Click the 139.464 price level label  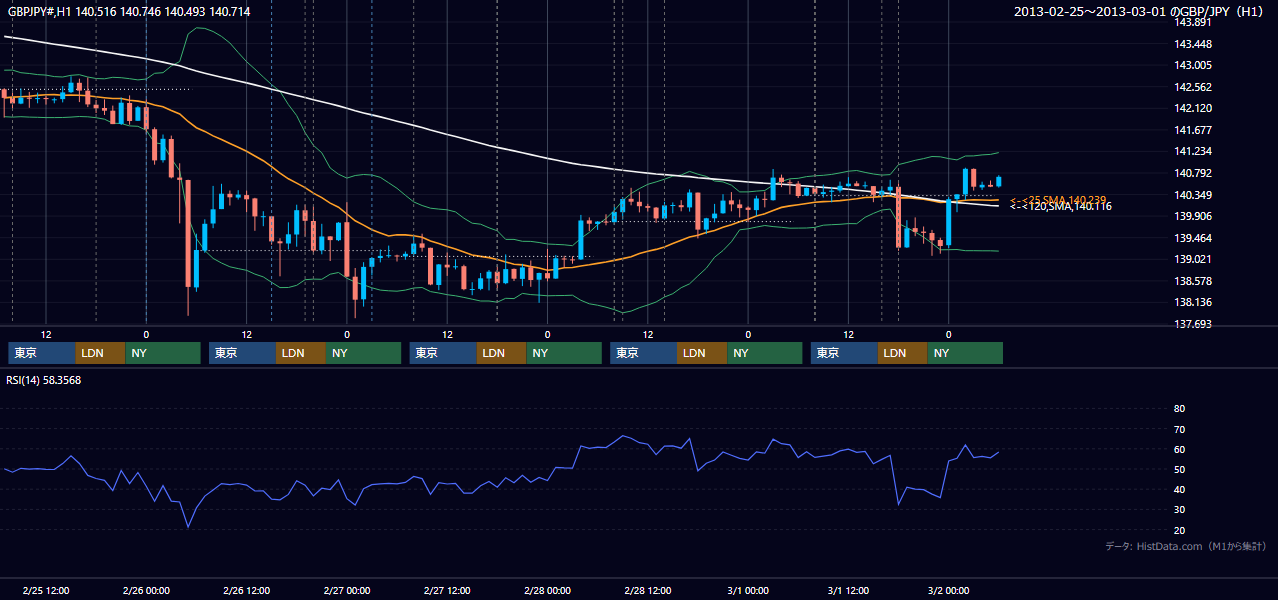point(1193,238)
